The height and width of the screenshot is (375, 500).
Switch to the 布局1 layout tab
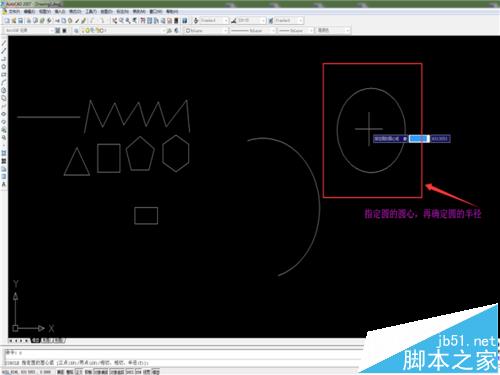click(x=46, y=340)
